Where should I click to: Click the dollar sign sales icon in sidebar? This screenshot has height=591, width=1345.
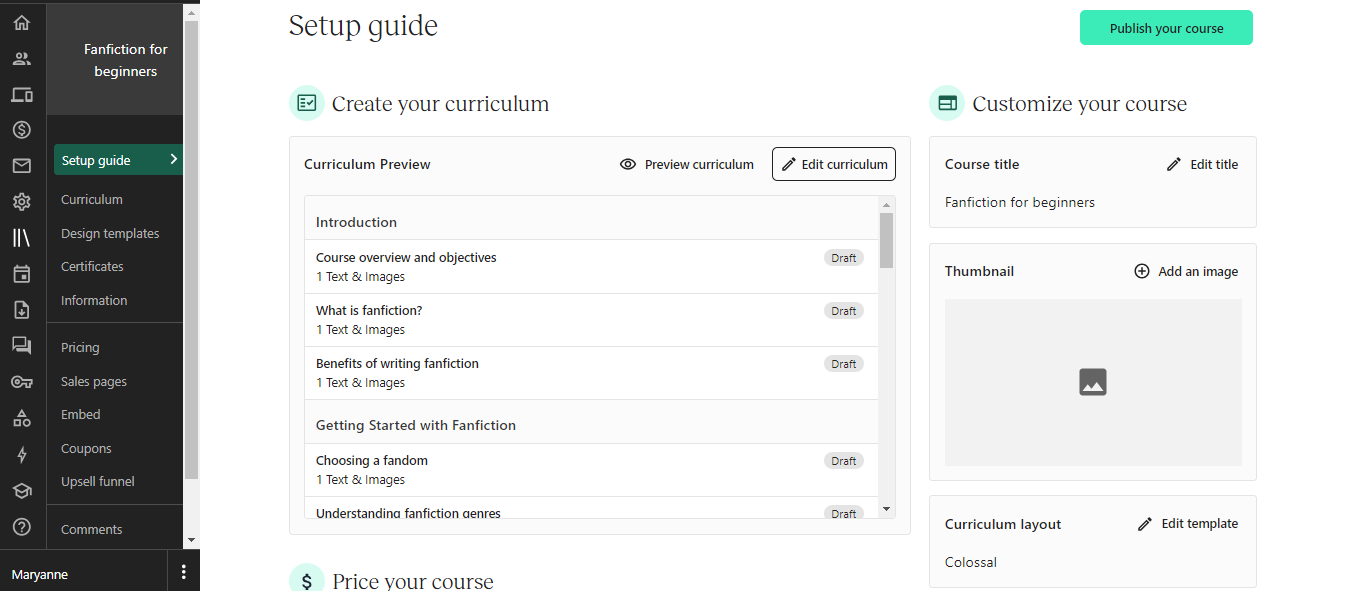click(21, 130)
